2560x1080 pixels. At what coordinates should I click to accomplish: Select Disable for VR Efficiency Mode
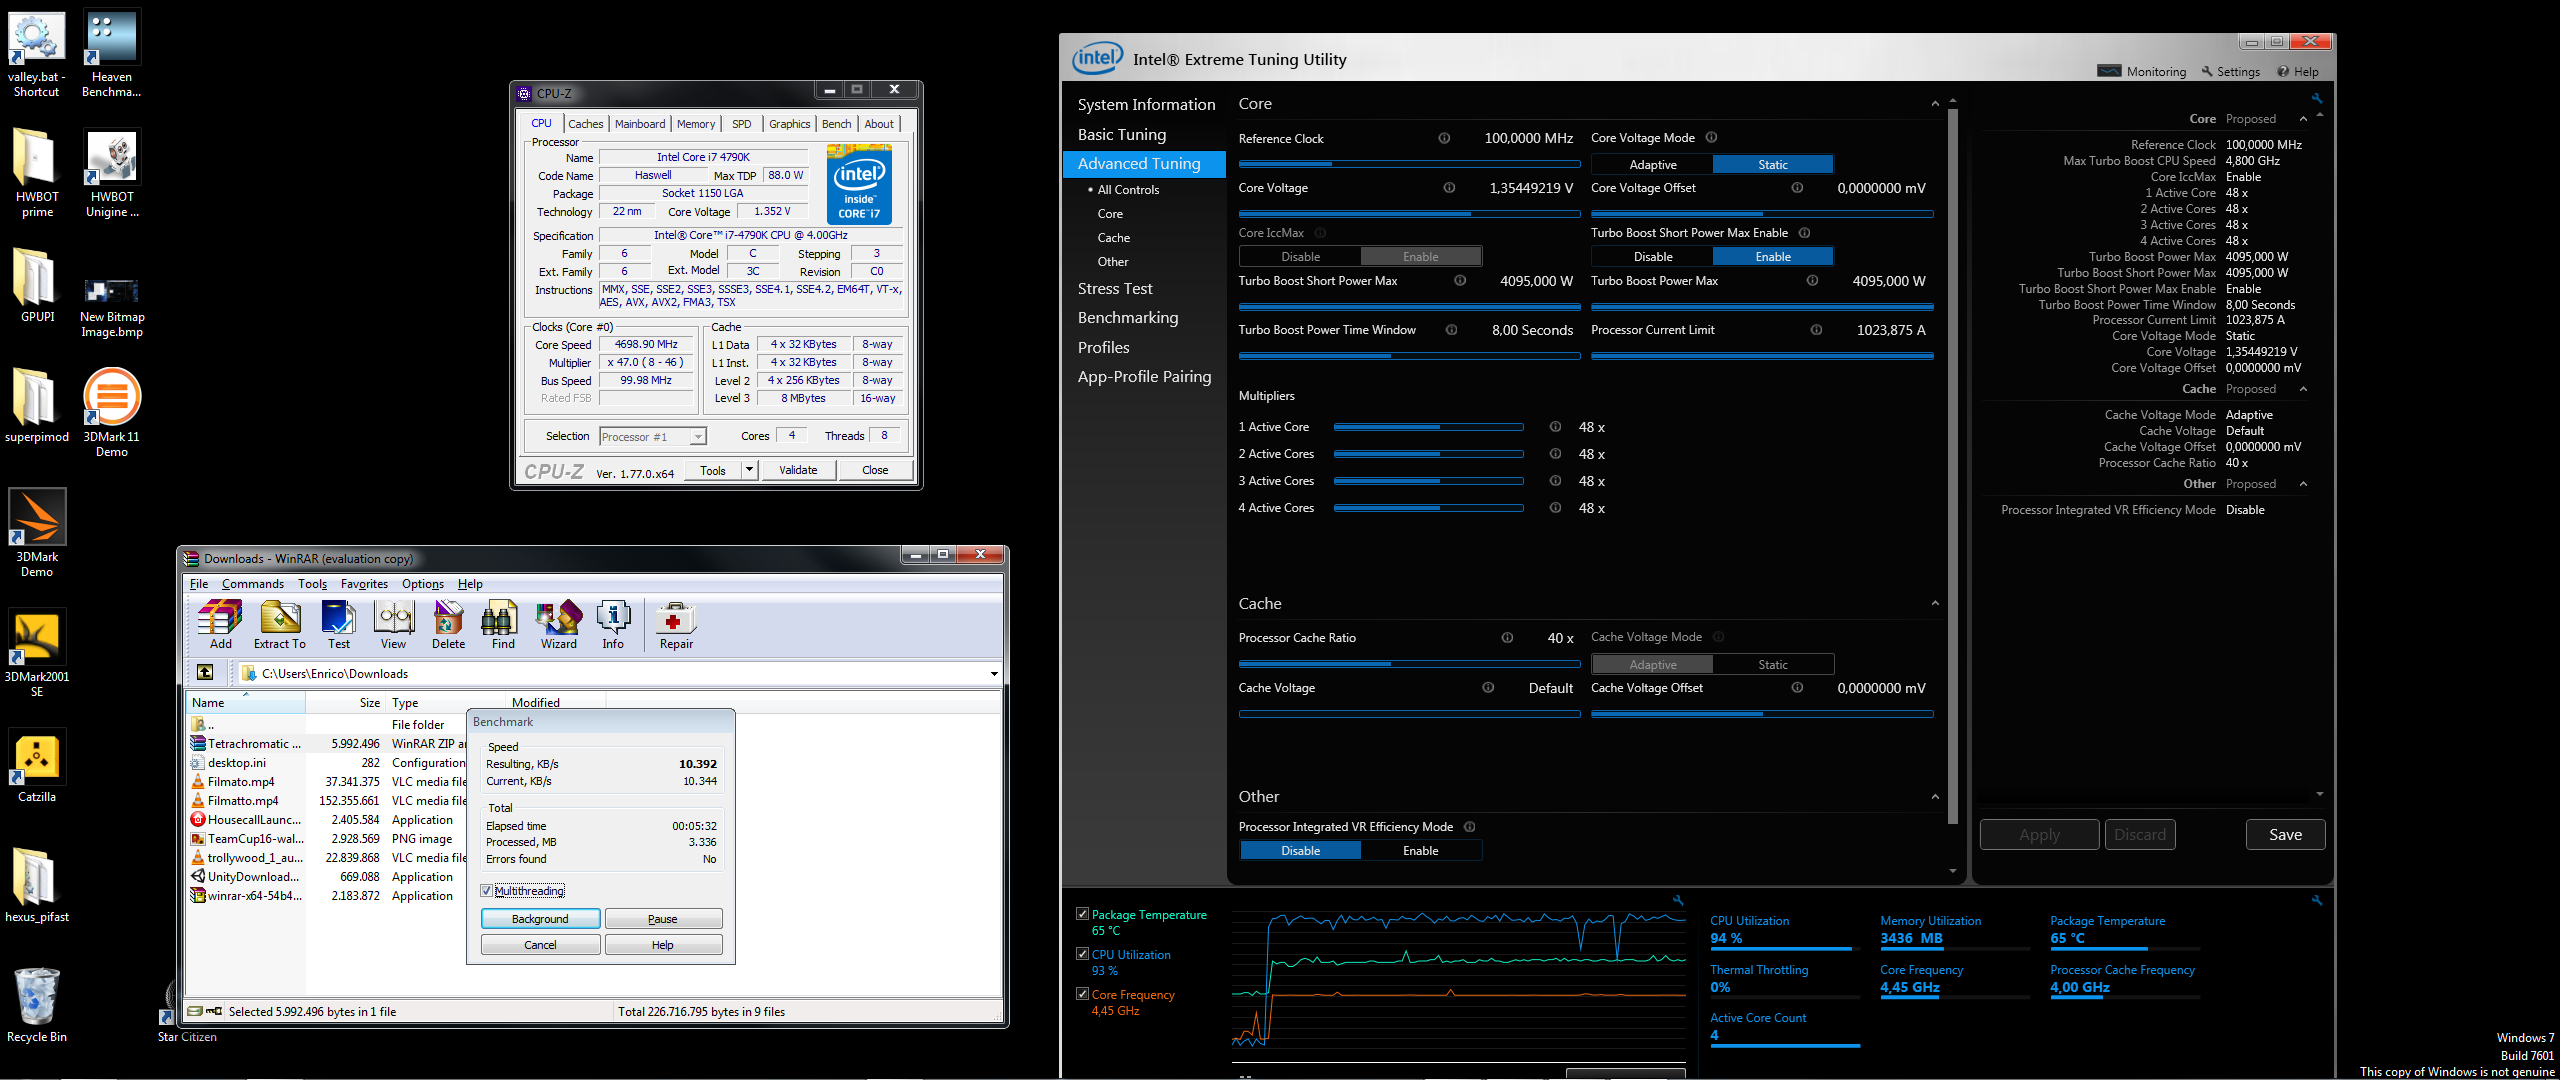click(1300, 851)
